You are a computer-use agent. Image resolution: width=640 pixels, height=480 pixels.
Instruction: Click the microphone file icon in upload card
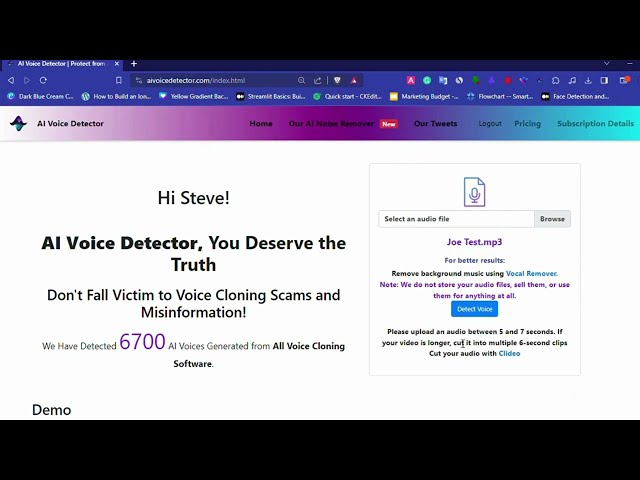click(x=474, y=192)
